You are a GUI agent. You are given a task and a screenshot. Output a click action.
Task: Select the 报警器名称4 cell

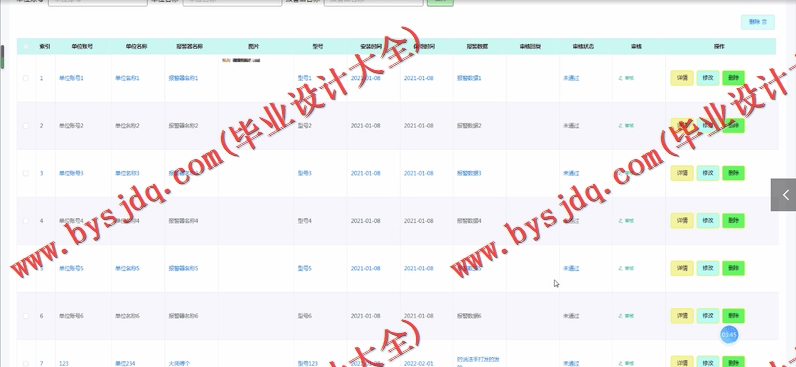183,221
